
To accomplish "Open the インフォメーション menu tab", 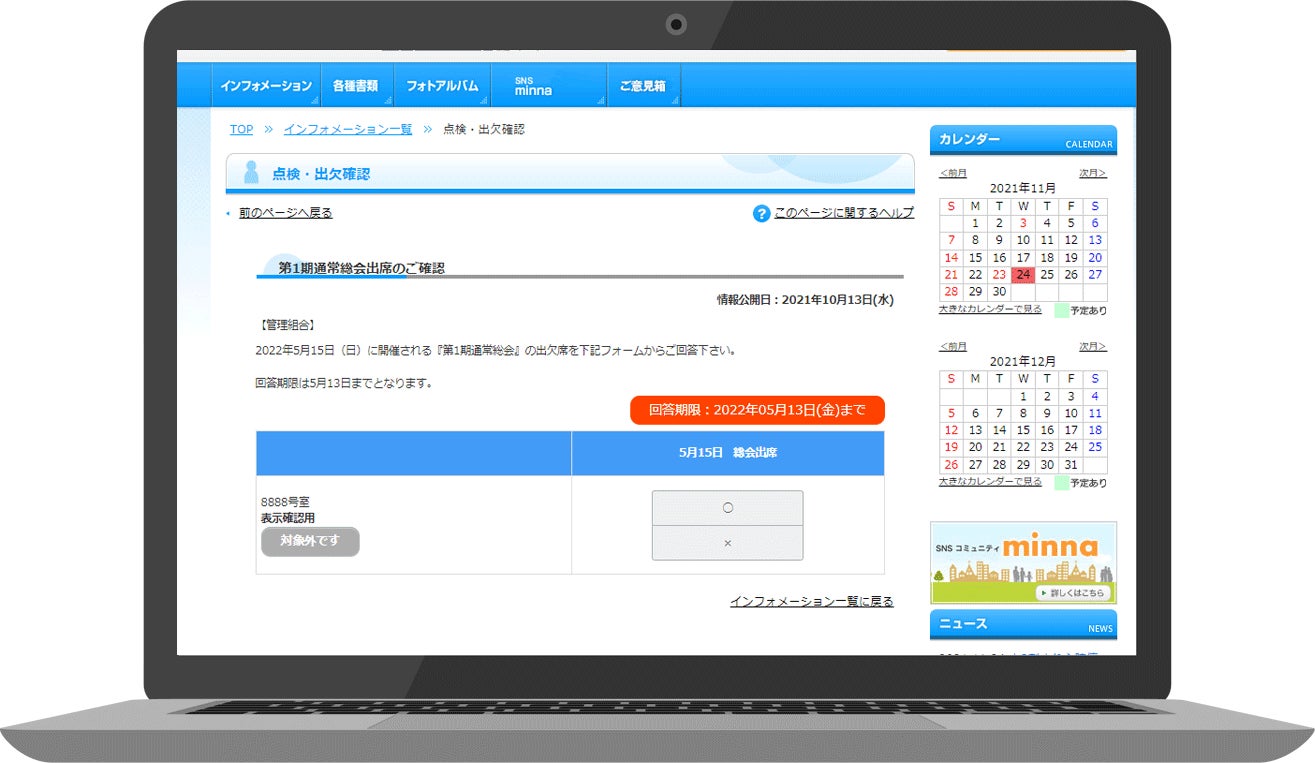I will (x=266, y=86).
